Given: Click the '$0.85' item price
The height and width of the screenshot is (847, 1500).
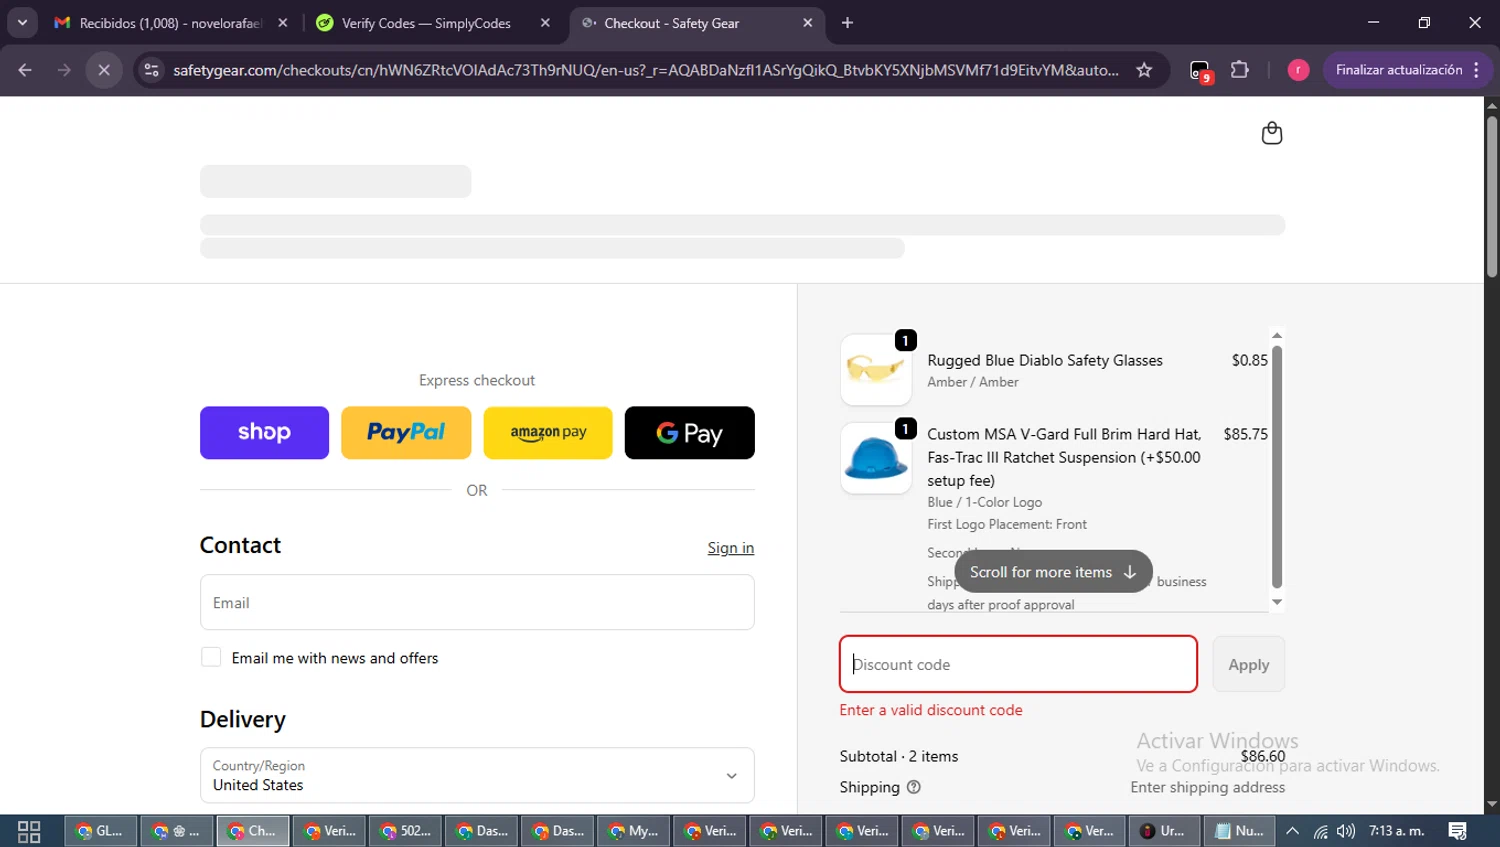Looking at the screenshot, I should click(x=1249, y=360).
